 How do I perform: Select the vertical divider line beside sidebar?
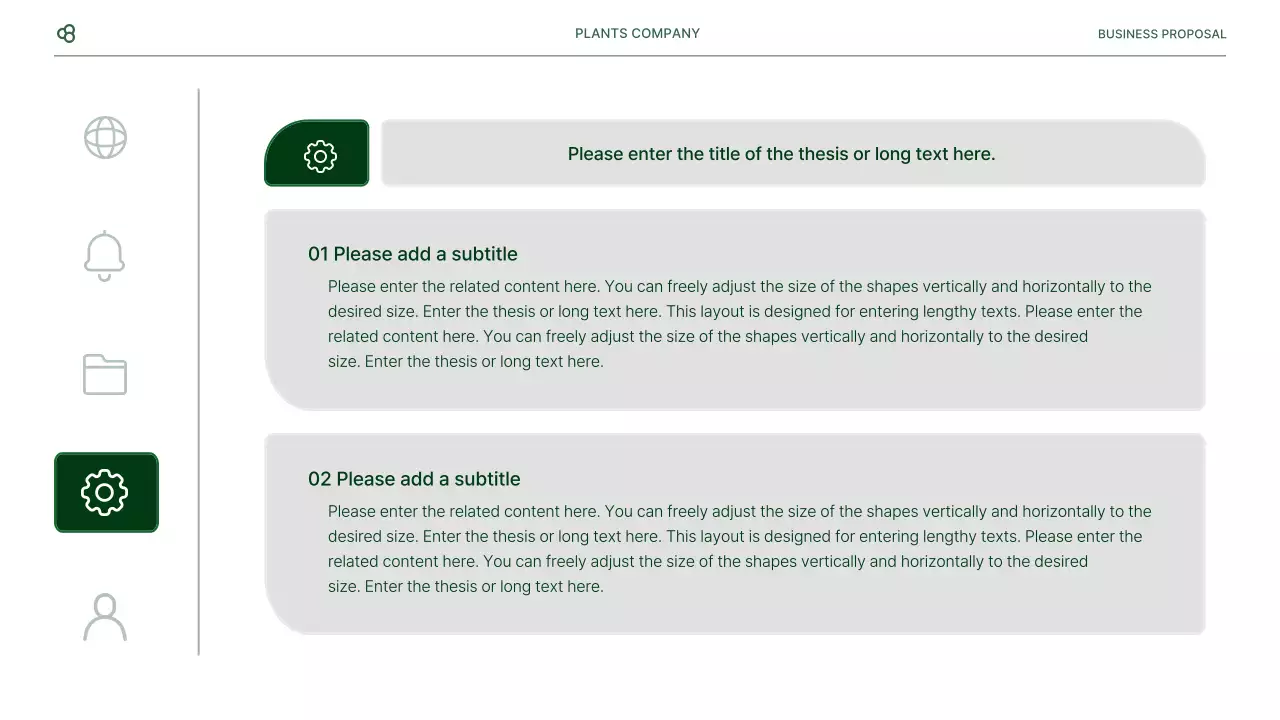point(199,372)
